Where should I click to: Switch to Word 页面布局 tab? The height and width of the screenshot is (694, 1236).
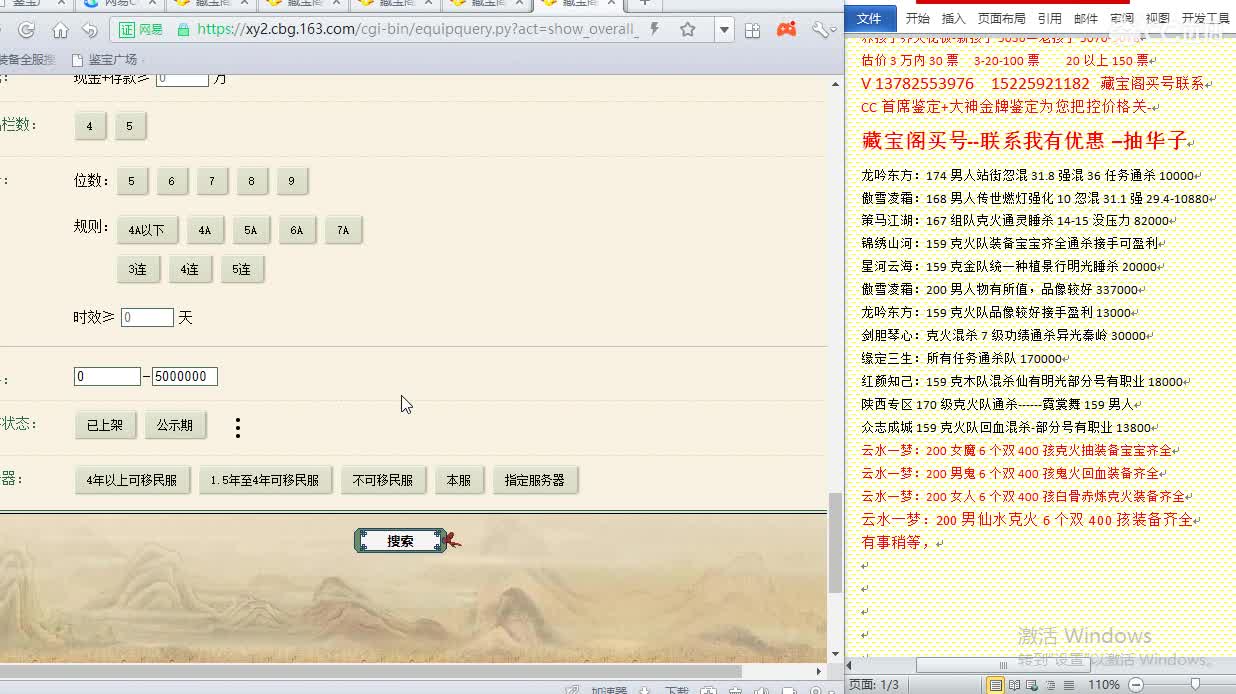tap(1002, 18)
